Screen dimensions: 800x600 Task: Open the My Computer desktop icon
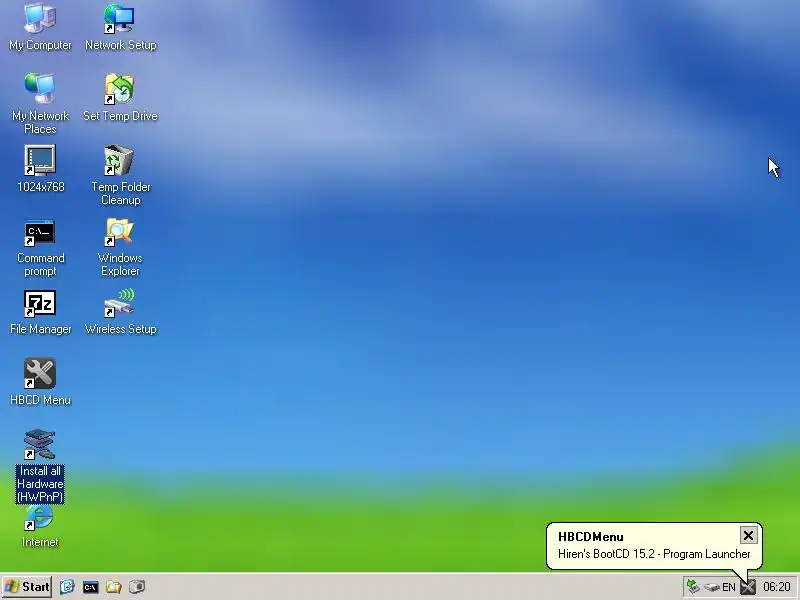click(40, 27)
